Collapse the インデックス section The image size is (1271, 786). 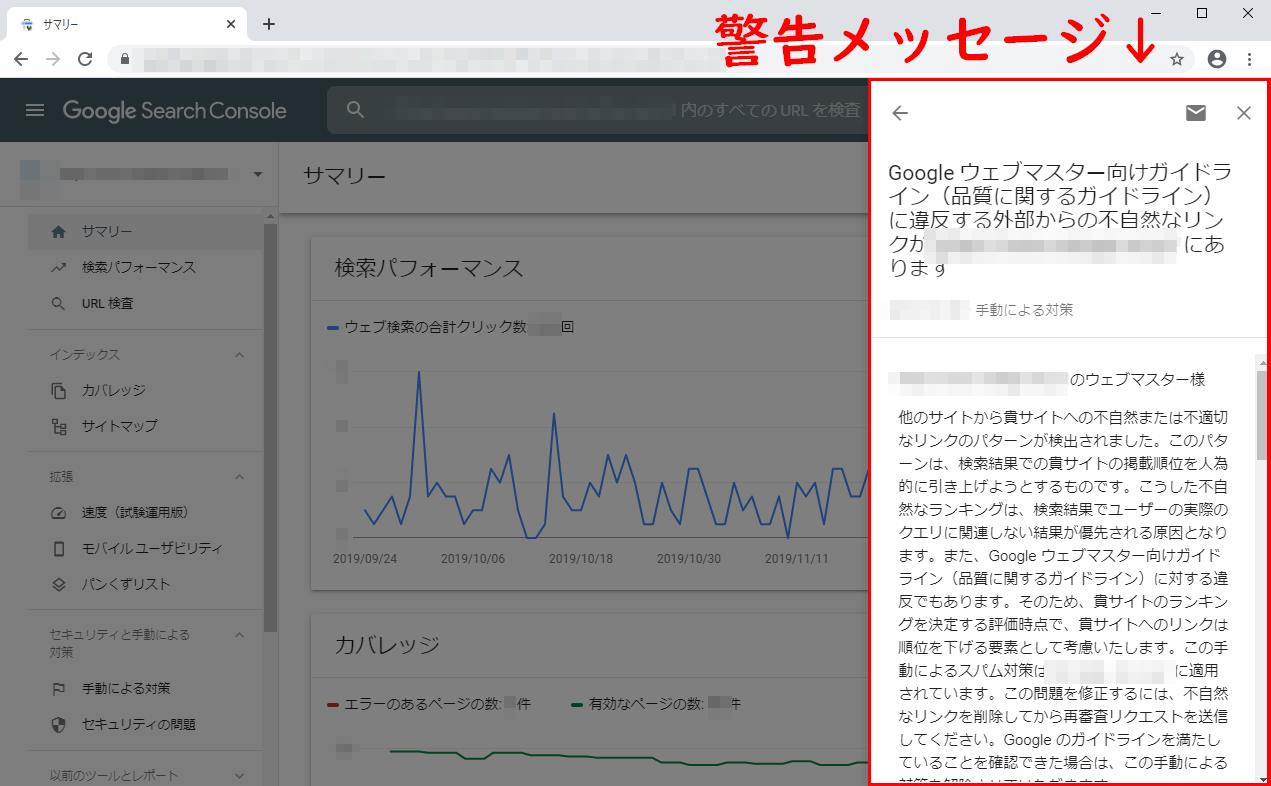click(239, 354)
